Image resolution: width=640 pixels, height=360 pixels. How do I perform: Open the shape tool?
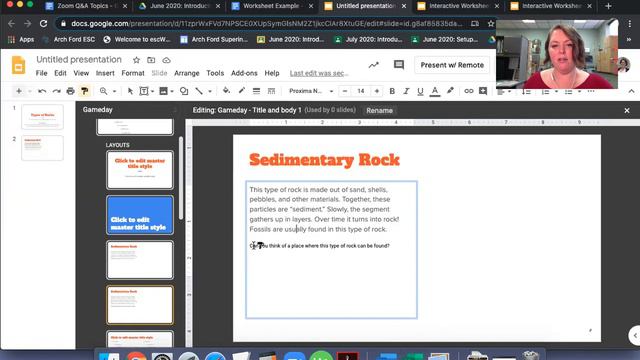(x=184, y=91)
